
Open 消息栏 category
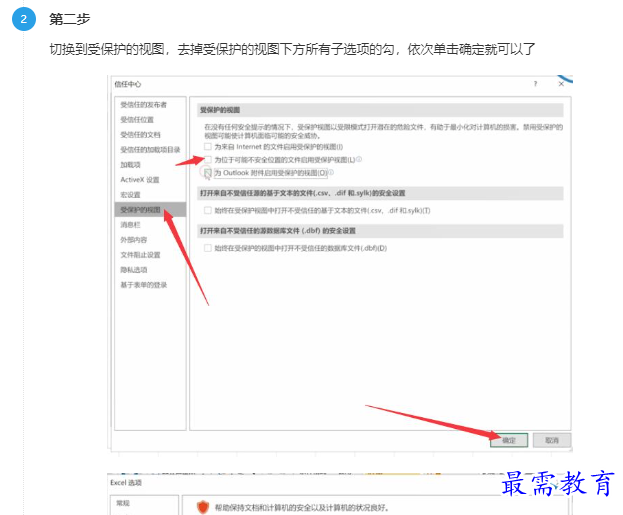[x=130, y=225]
